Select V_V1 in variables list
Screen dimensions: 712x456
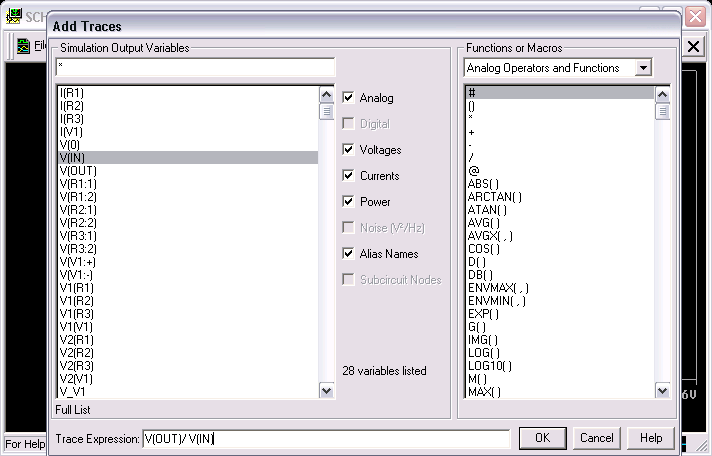(x=188, y=392)
